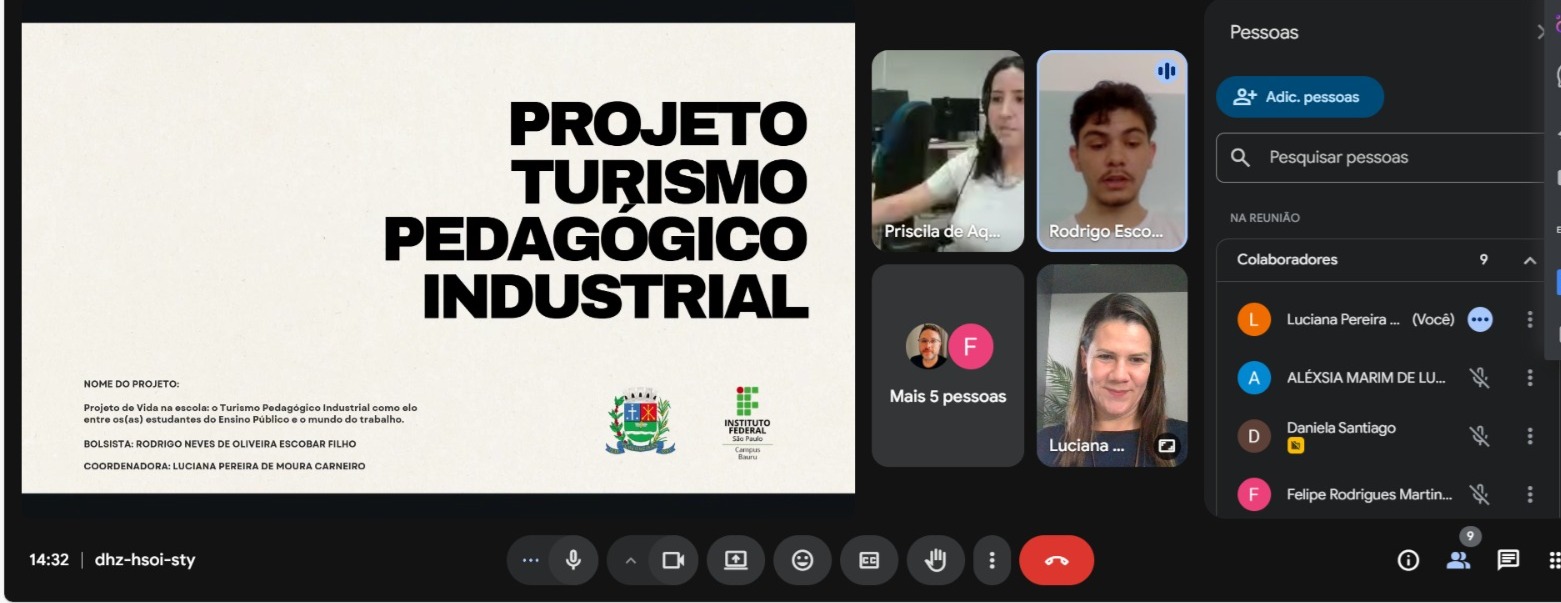
Task: Click the present screen icon
Action: pos(736,560)
